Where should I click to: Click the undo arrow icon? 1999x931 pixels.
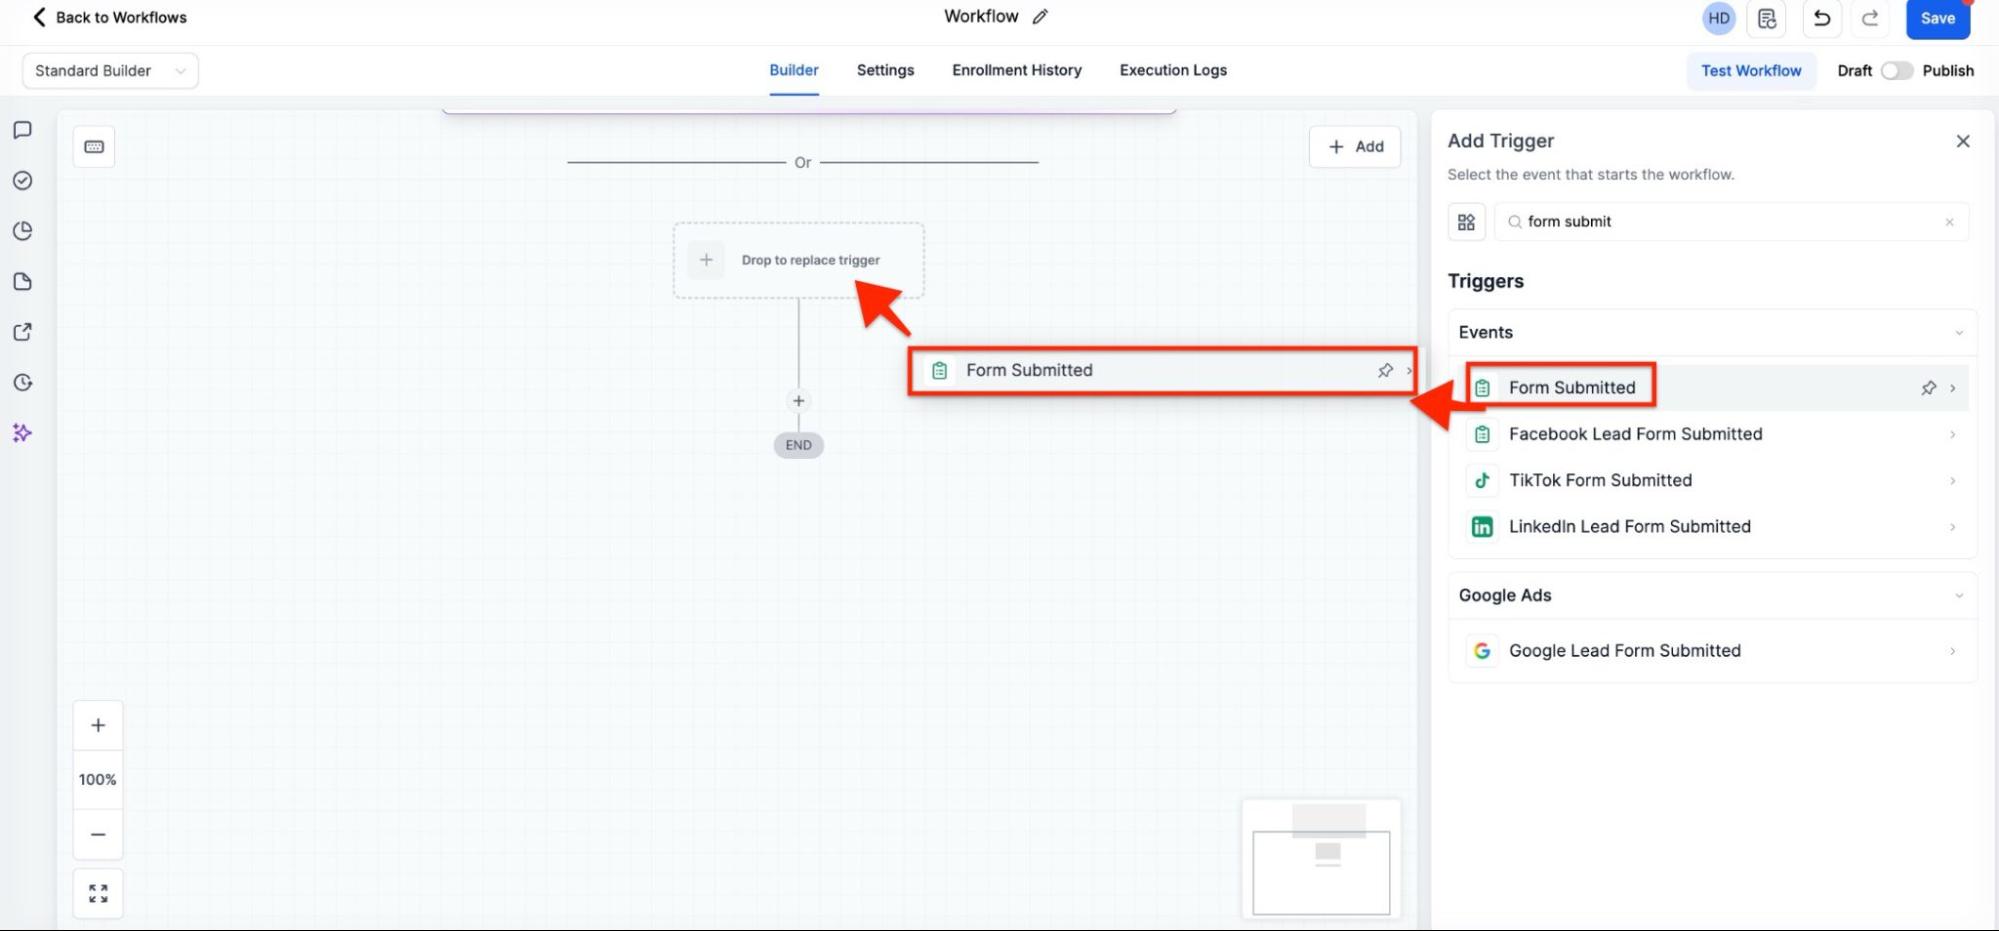pyautogui.click(x=1821, y=18)
